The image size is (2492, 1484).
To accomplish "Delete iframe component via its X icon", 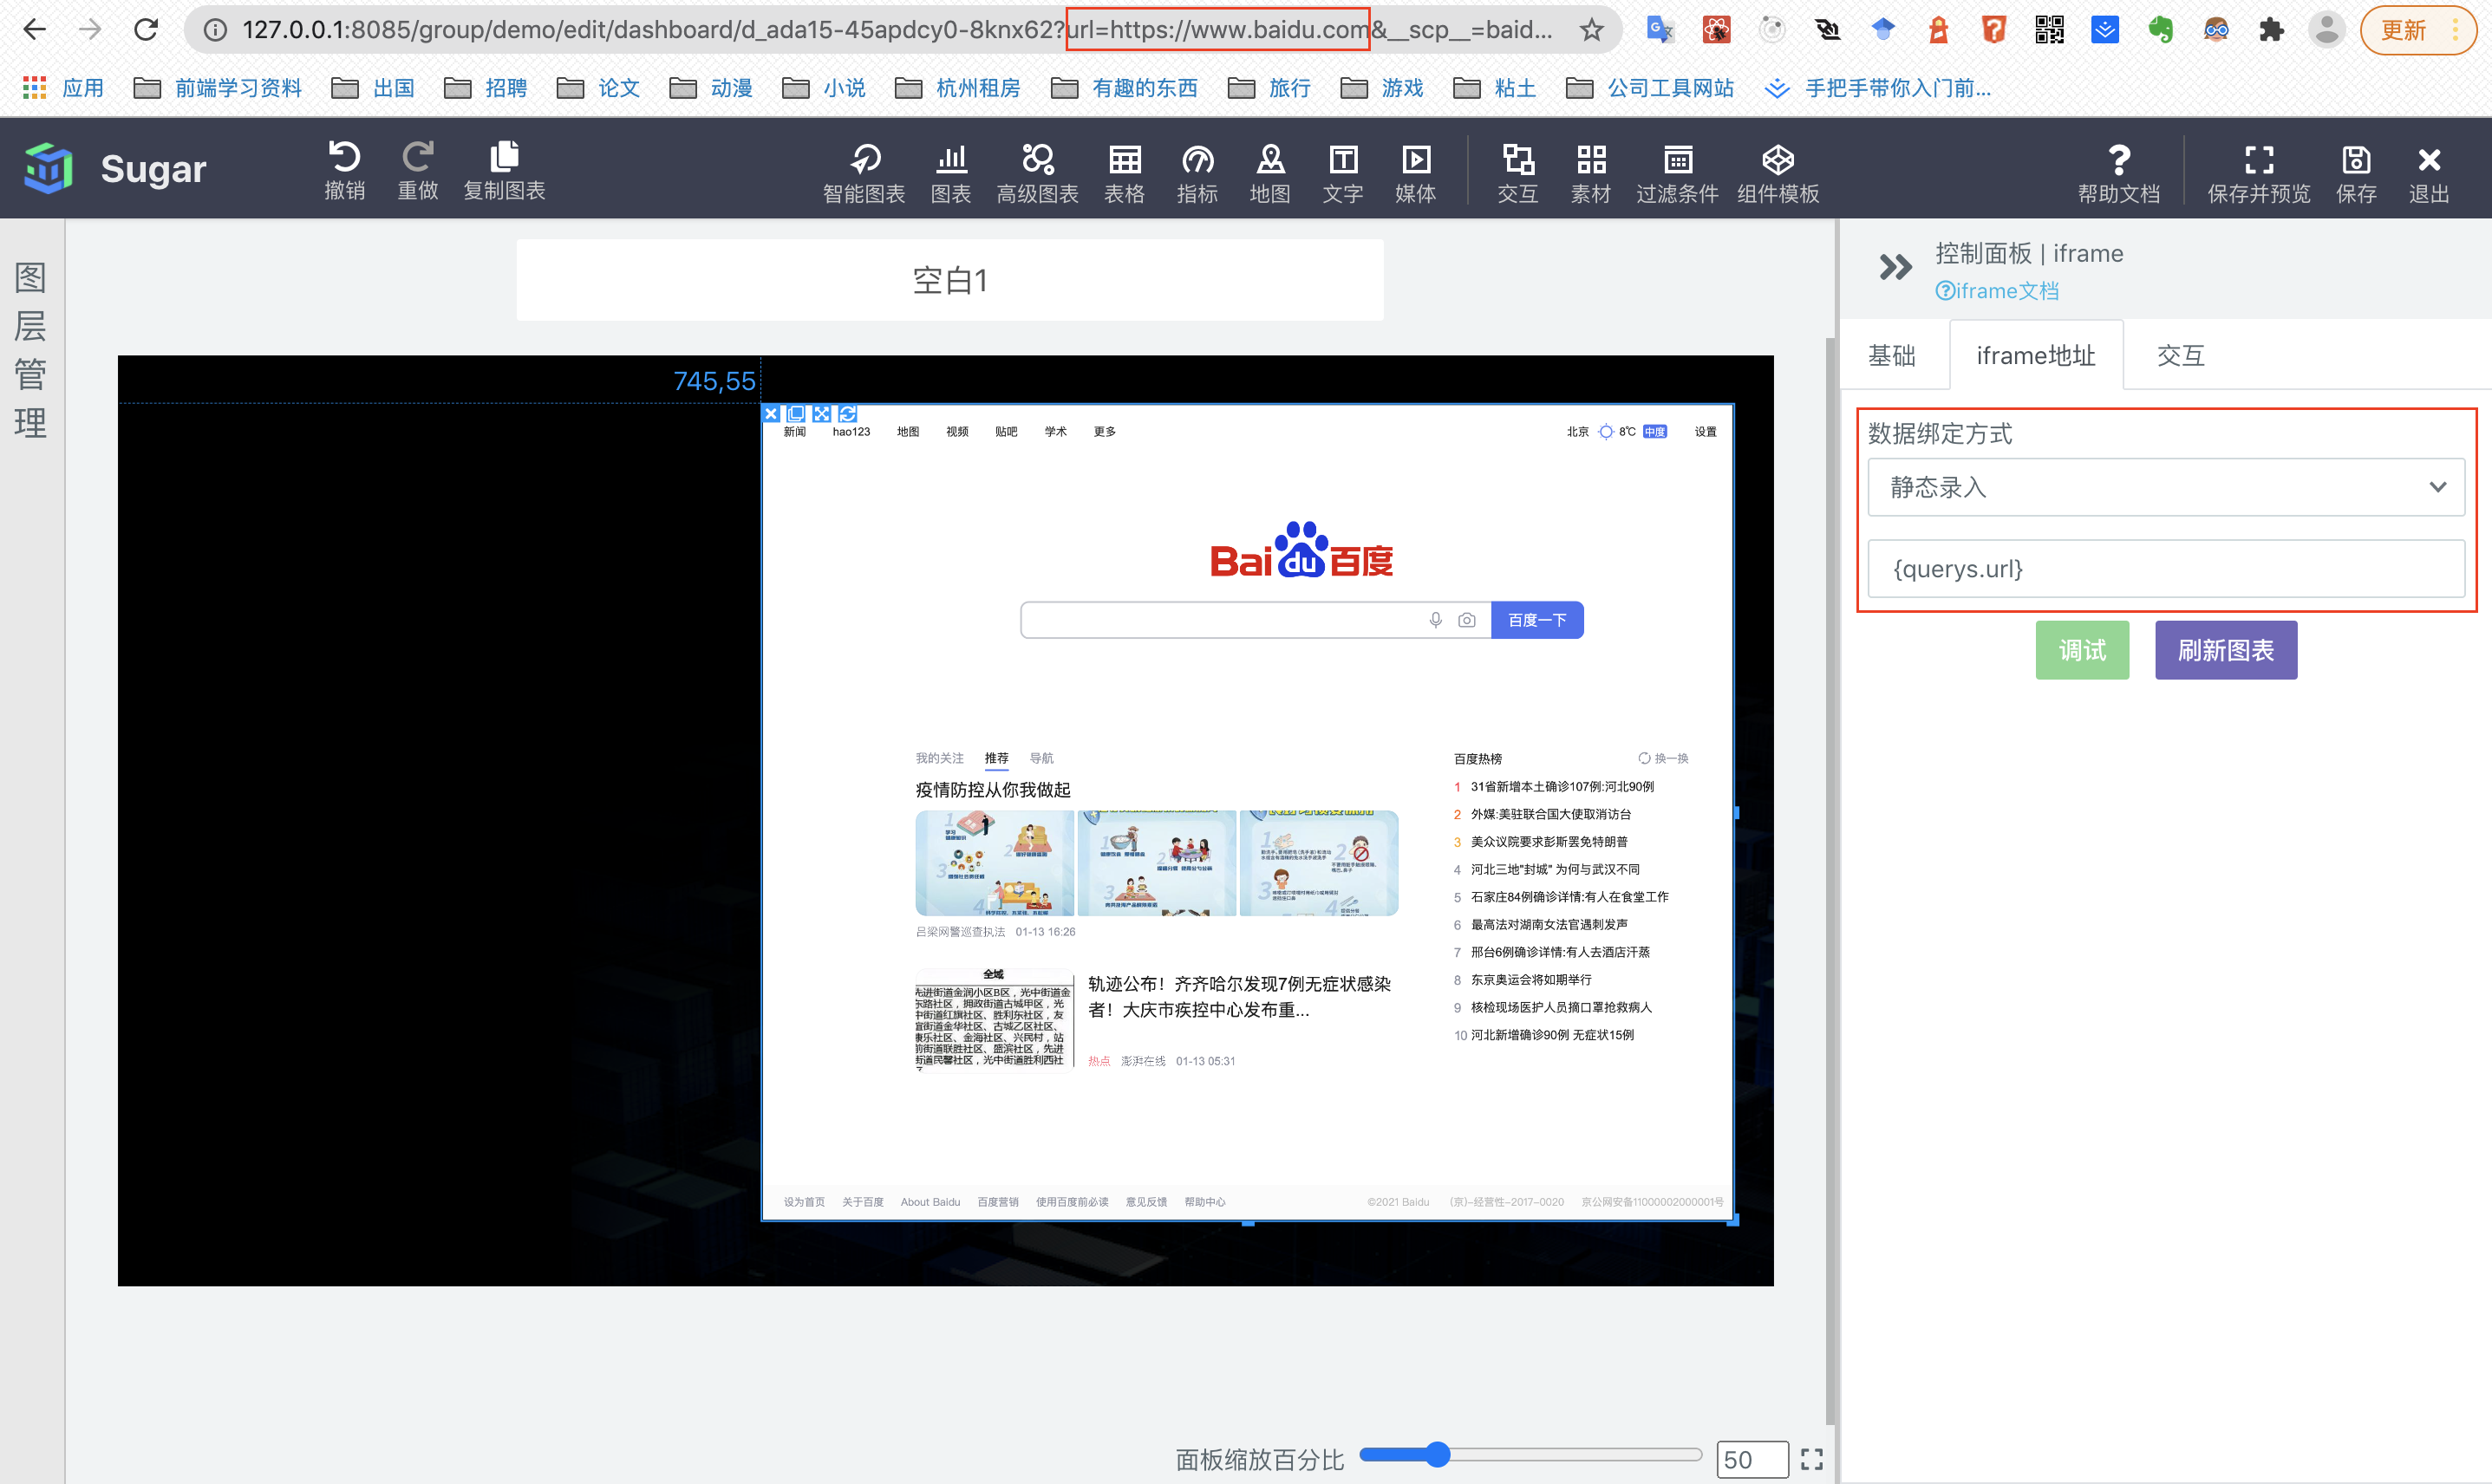I will pyautogui.click(x=771, y=413).
